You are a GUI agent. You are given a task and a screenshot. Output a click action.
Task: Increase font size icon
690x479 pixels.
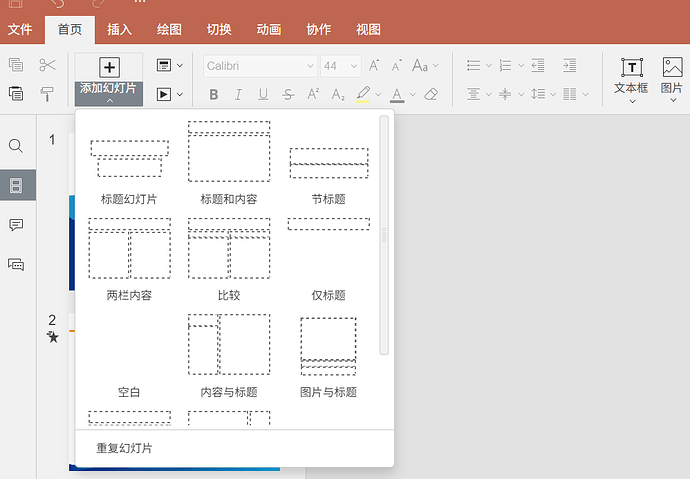click(374, 66)
